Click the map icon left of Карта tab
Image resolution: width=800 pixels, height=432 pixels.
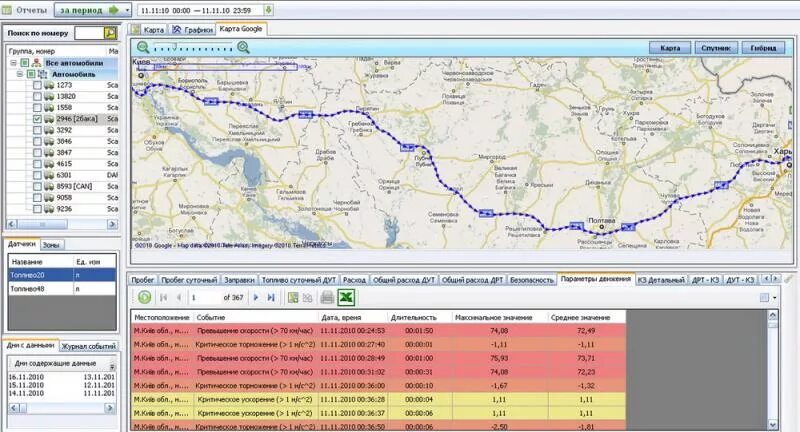pos(135,30)
